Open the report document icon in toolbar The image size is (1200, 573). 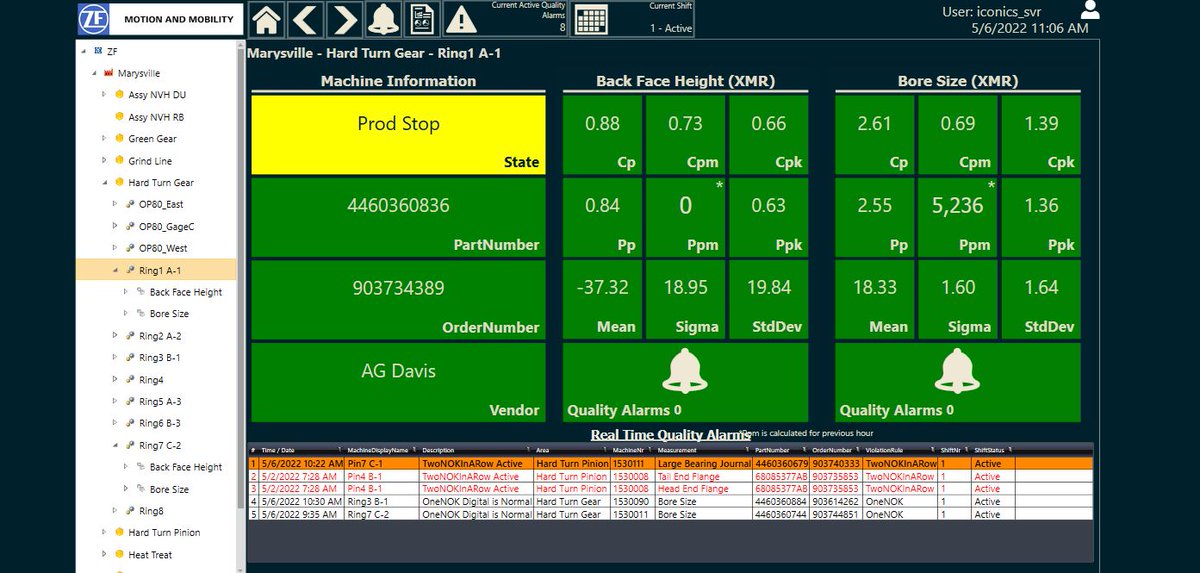coord(423,19)
